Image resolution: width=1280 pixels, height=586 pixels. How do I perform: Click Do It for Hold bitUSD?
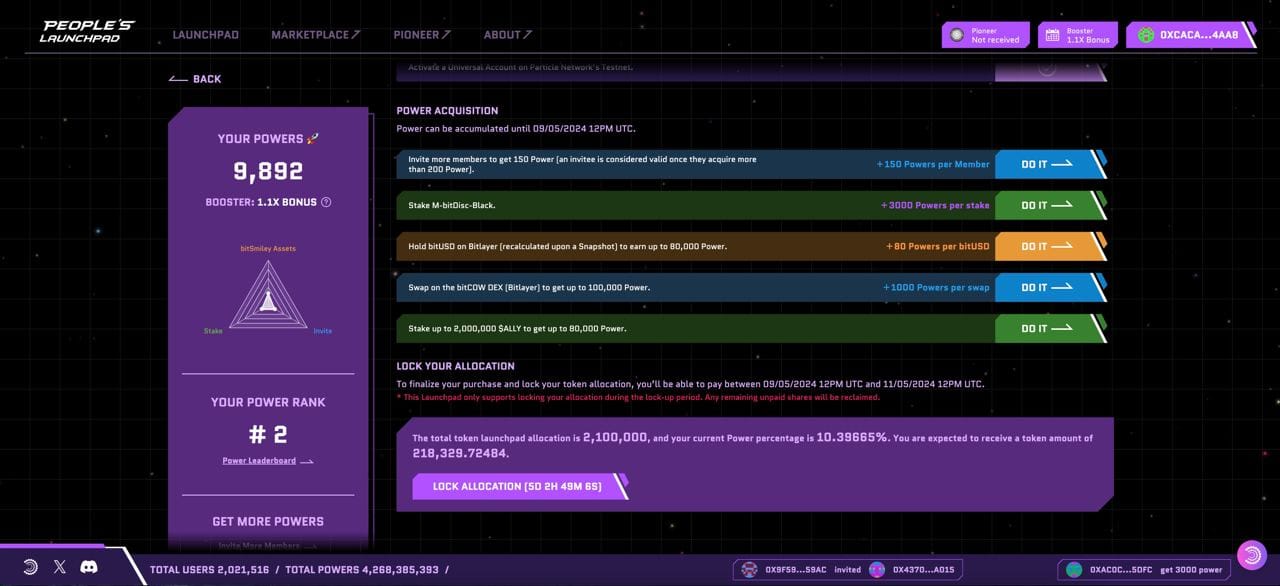1050,246
